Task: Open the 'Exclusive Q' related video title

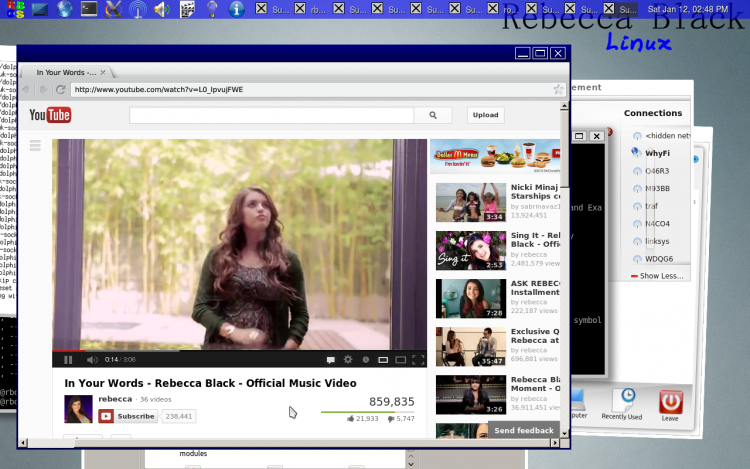Action: [x=535, y=336]
